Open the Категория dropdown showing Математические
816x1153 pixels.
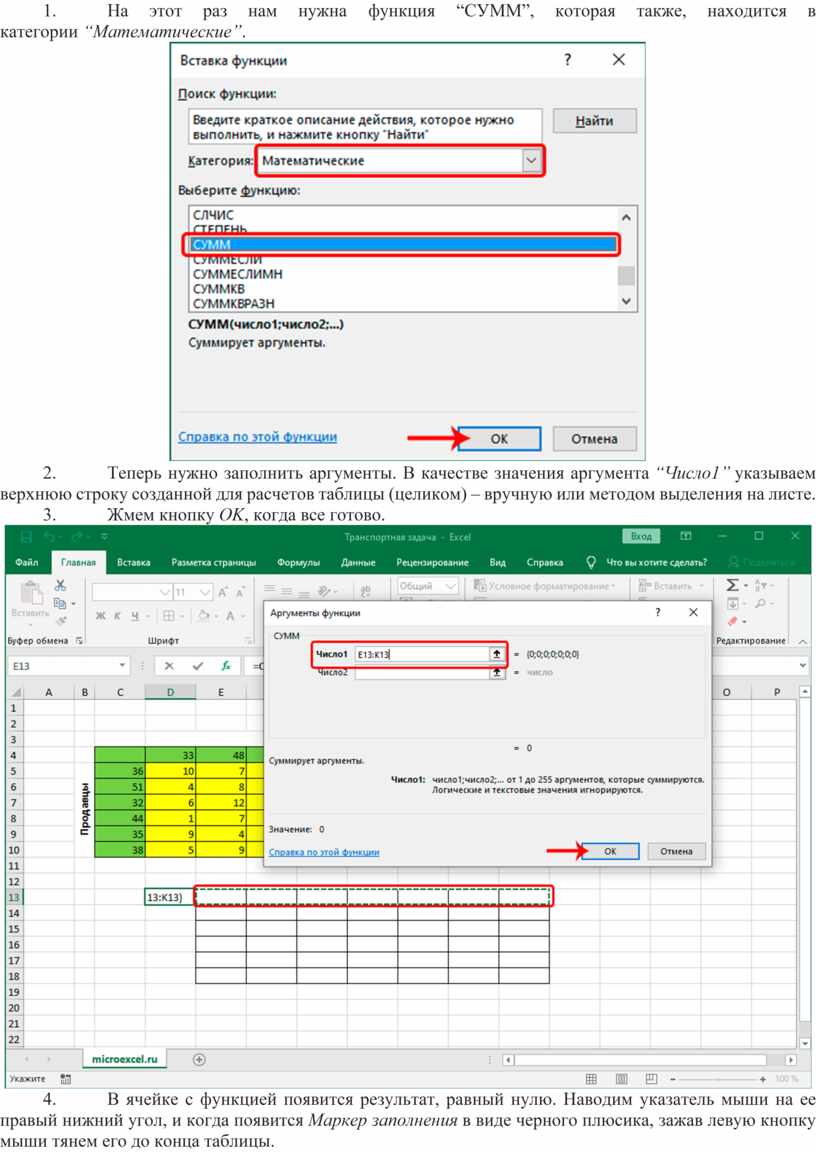point(532,160)
